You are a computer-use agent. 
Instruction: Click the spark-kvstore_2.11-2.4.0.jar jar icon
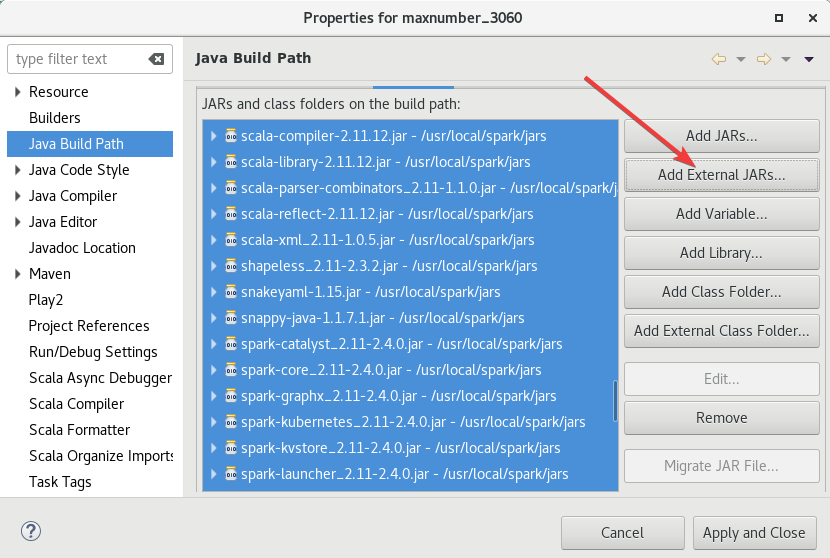[231, 447]
